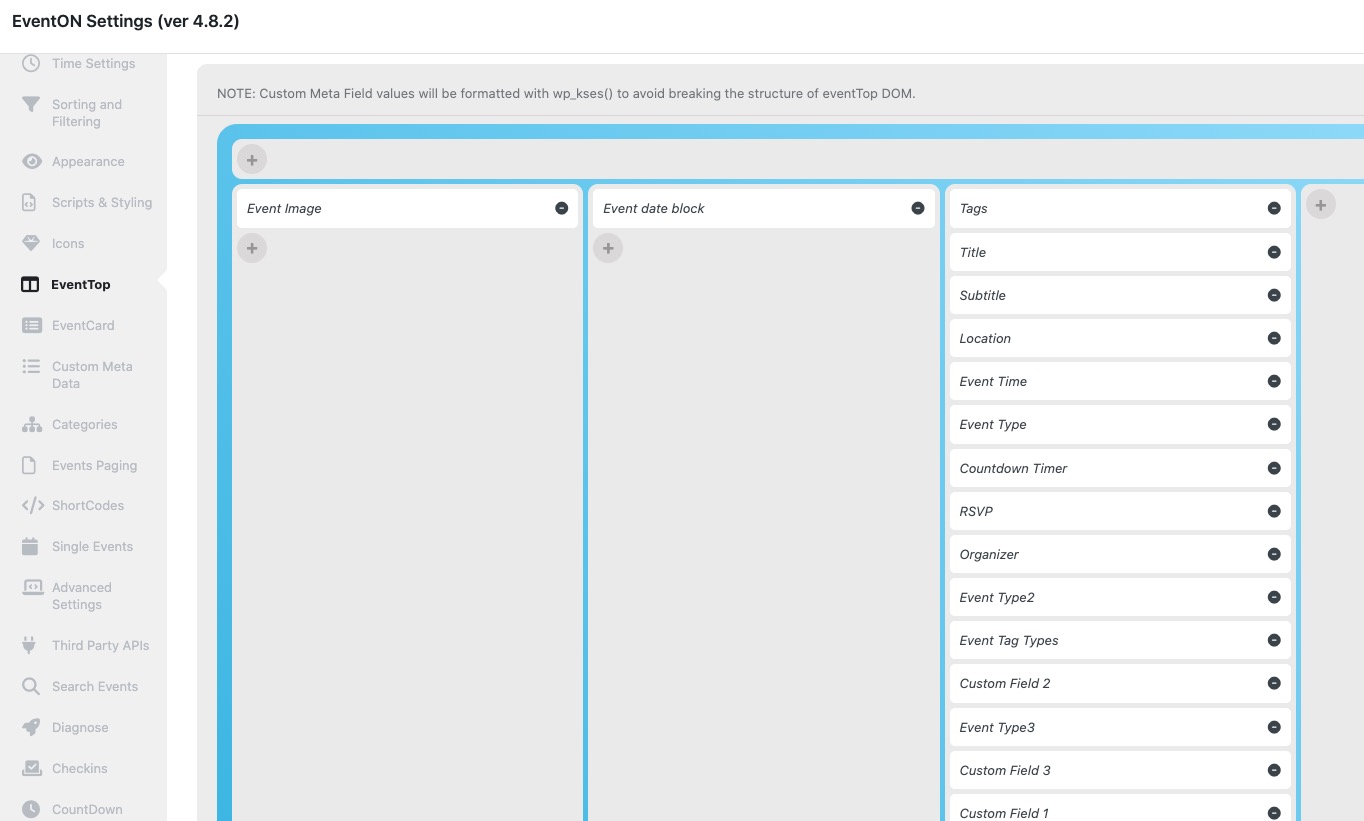Remove the Subtitle field
The width and height of the screenshot is (1364, 821).
[1274, 295]
